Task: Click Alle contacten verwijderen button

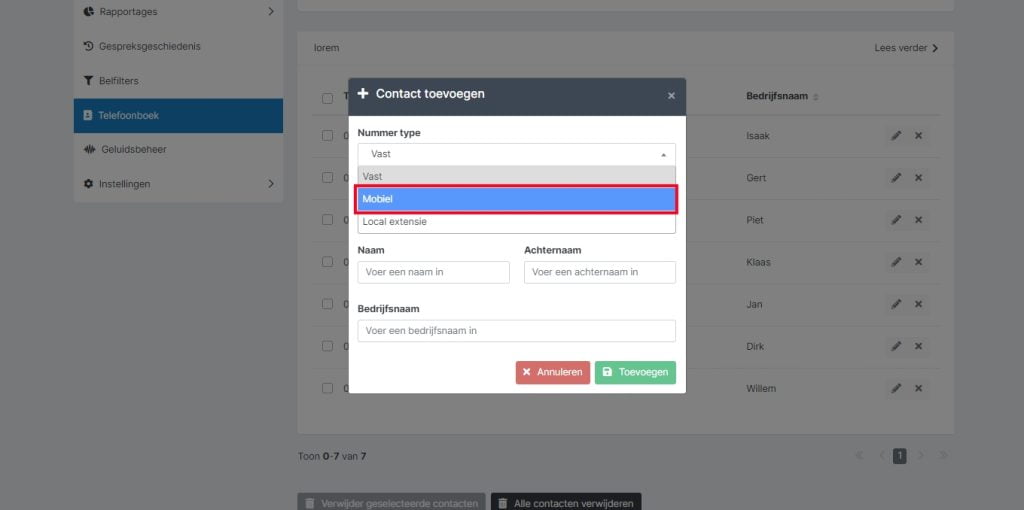Action: point(566,502)
